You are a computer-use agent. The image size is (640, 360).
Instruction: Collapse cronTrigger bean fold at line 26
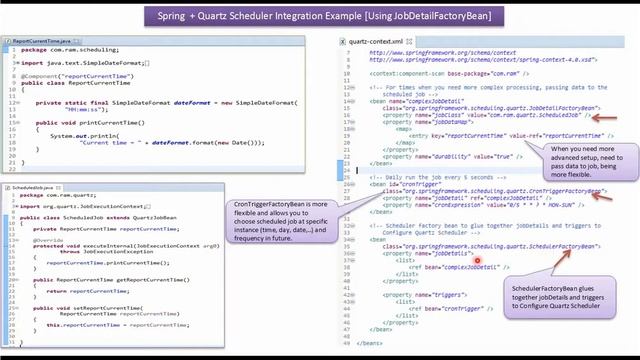point(353,184)
